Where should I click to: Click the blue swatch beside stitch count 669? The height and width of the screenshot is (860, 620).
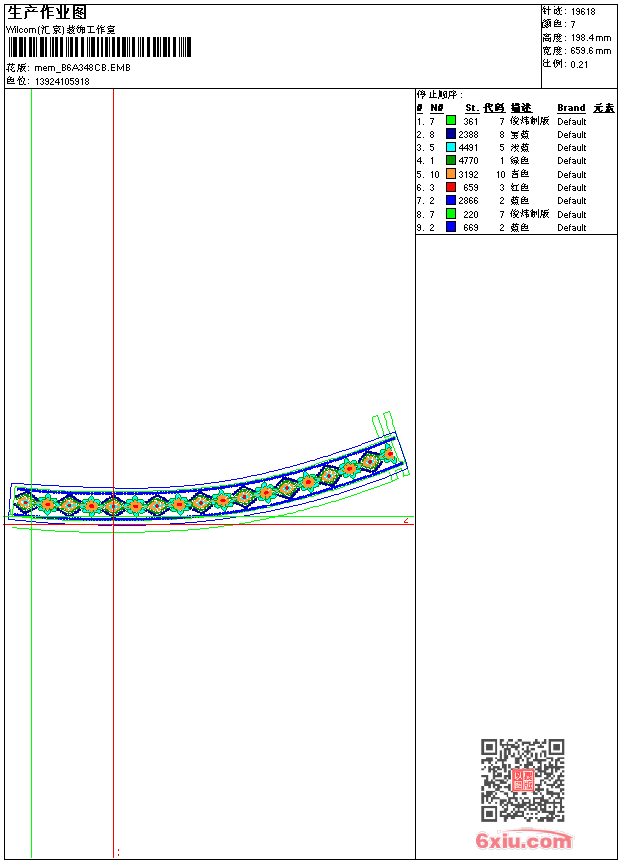click(450, 227)
